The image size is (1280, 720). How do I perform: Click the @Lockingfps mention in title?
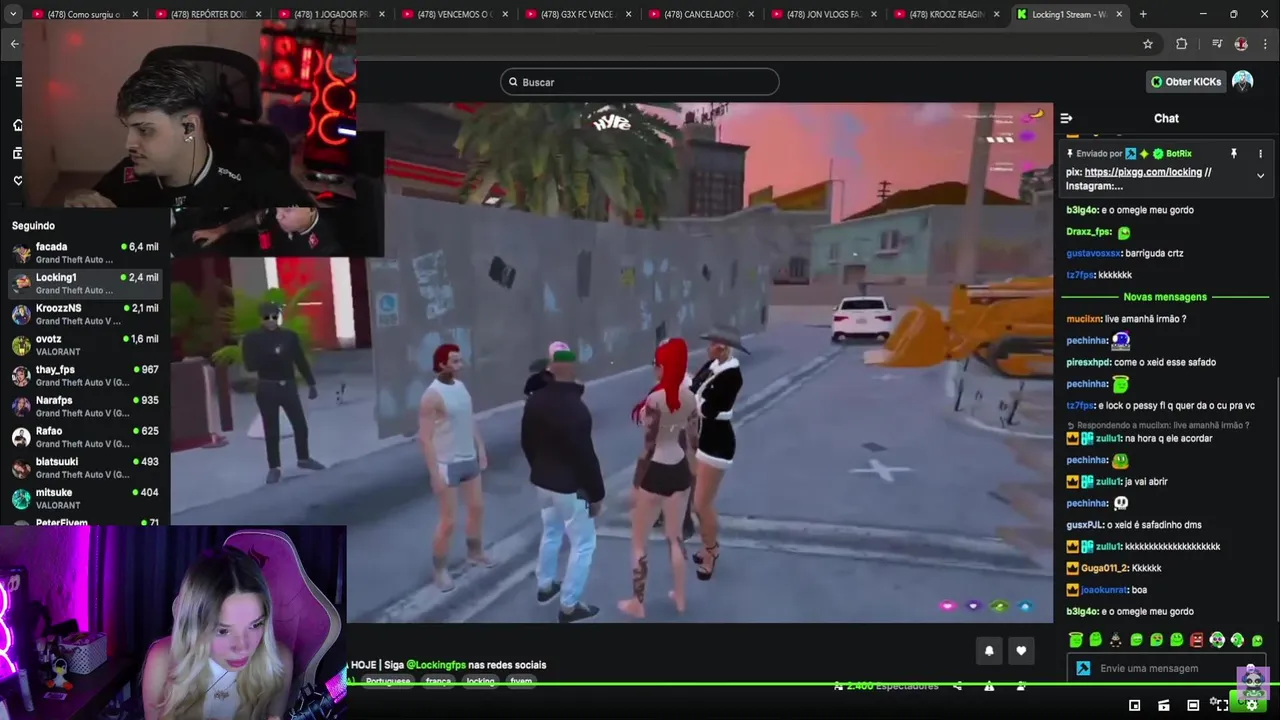(x=436, y=665)
